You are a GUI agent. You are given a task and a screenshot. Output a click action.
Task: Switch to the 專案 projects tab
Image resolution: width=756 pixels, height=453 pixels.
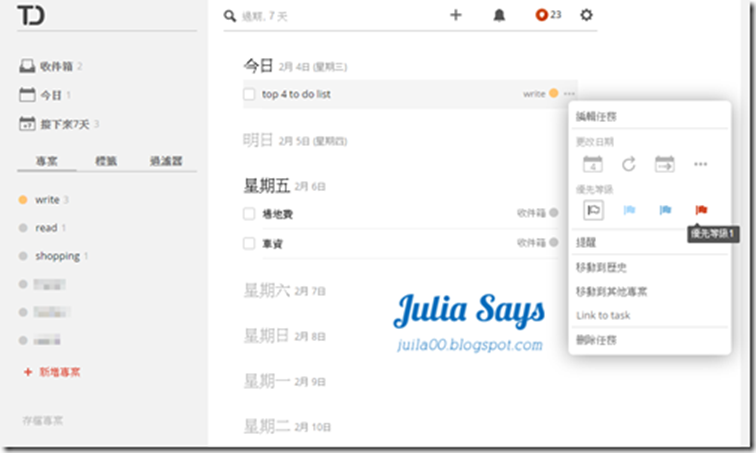tap(47, 161)
